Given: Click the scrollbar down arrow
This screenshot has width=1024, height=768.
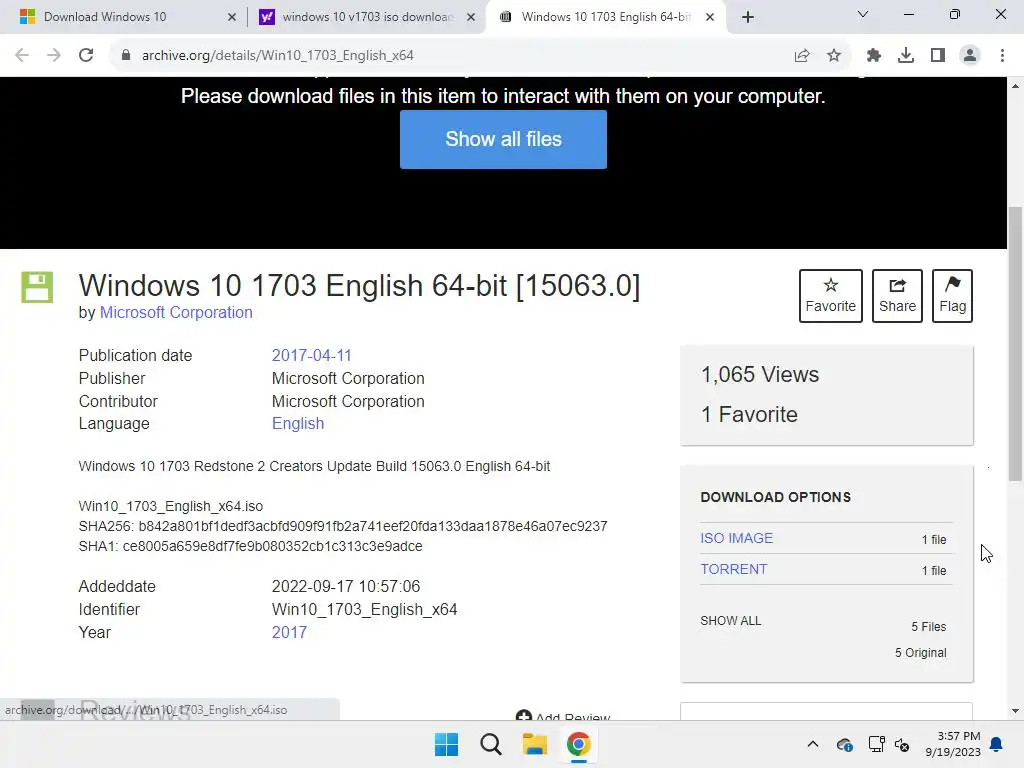Looking at the screenshot, I should [x=1015, y=711].
